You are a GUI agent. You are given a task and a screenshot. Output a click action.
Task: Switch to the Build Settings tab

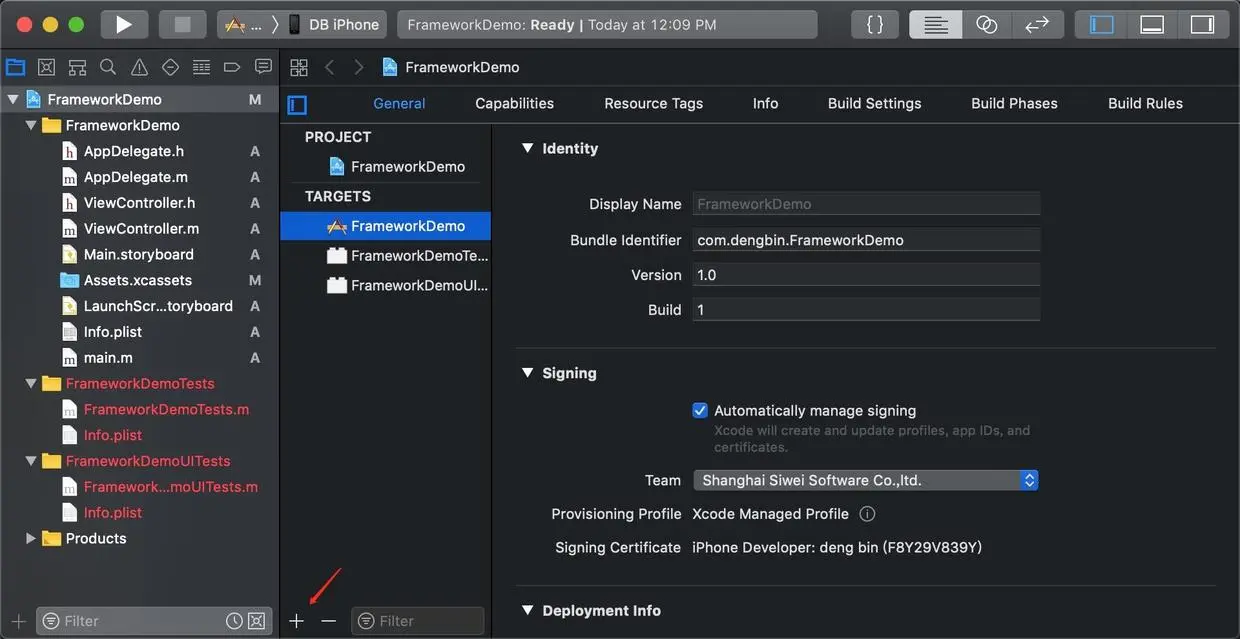[874, 103]
